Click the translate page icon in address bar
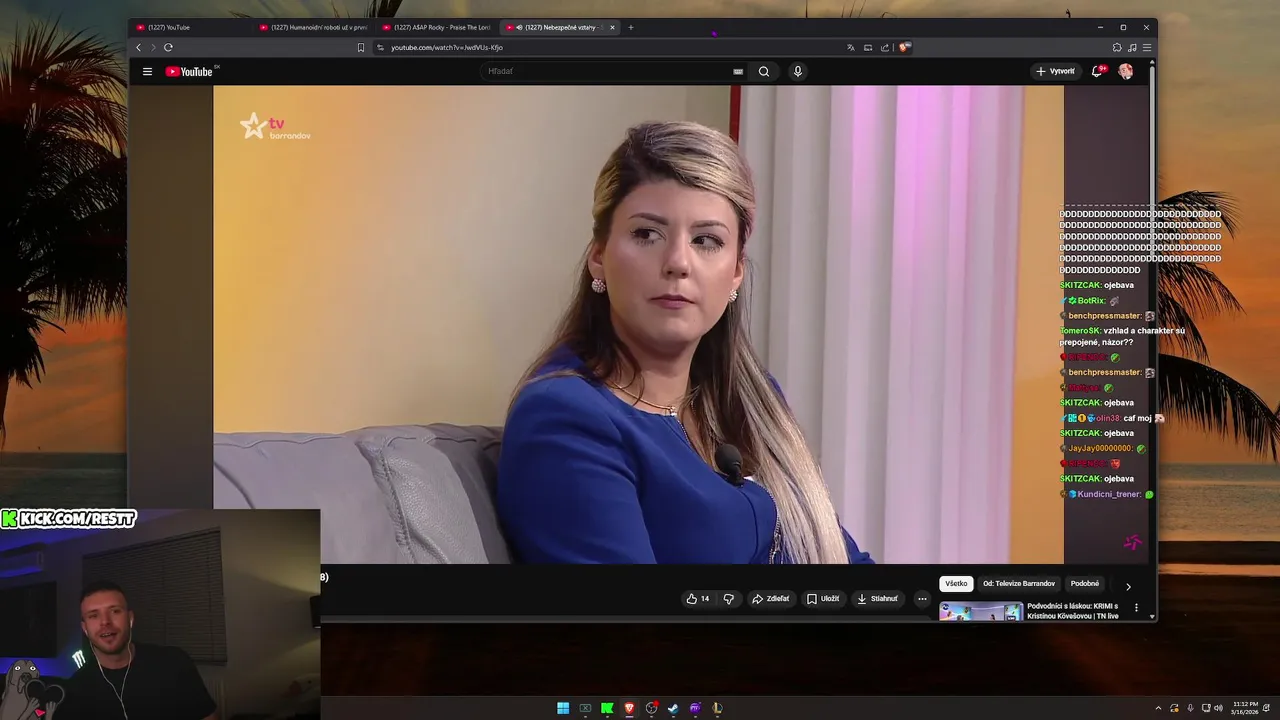 [851, 47]
